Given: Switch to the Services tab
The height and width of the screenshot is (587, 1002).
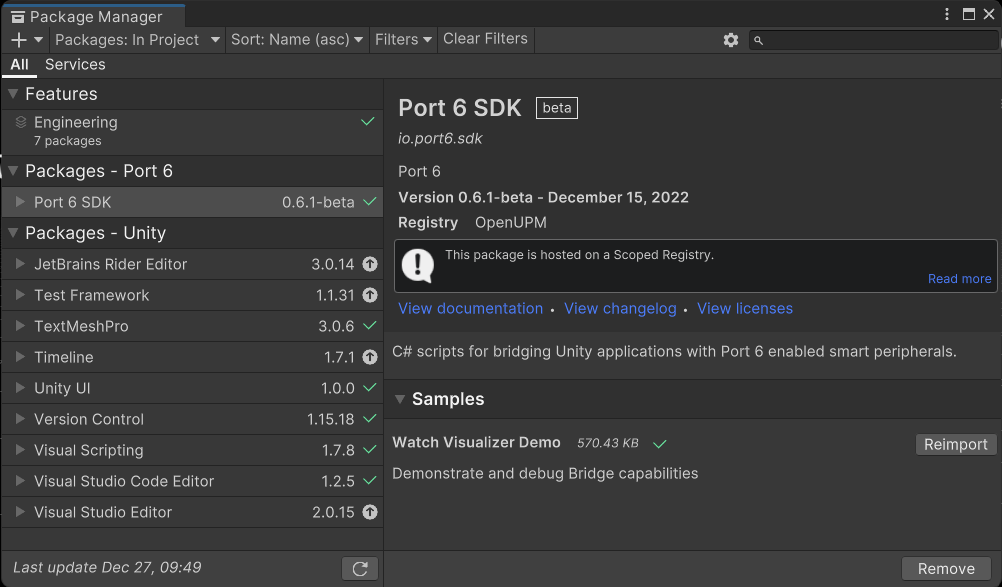Looking at the screenshot, I should coord(75,65).
